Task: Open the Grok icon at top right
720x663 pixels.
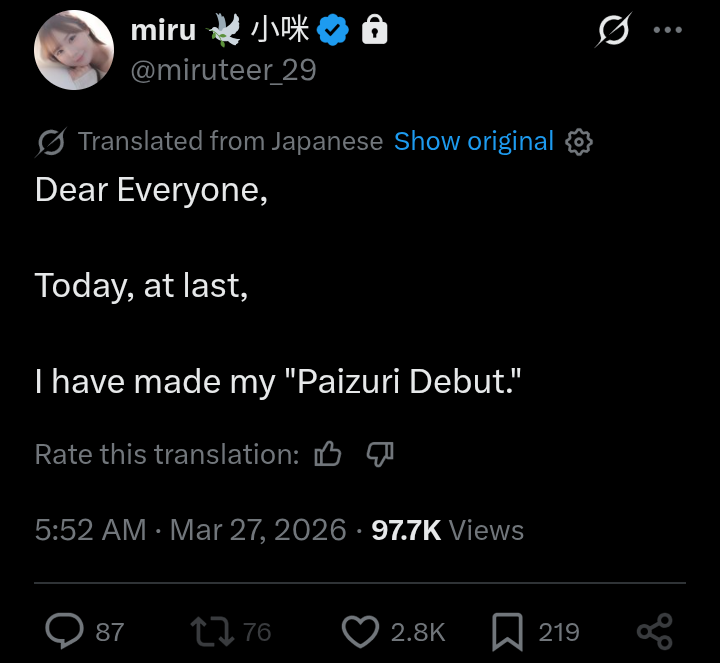Action: point(613,30)
